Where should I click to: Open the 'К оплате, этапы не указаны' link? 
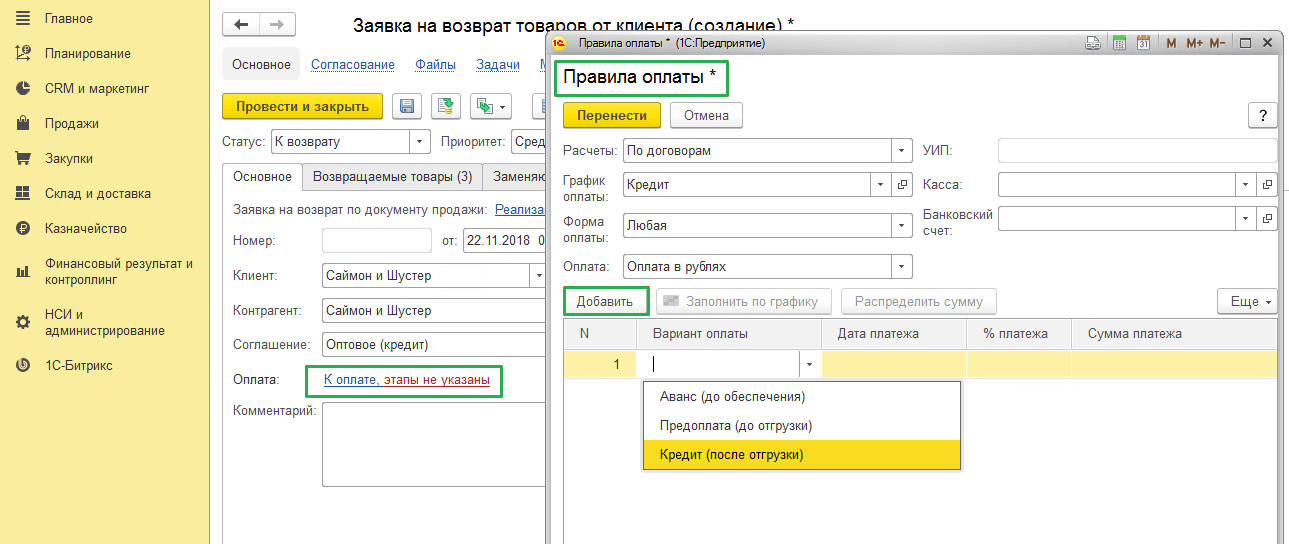406,380
